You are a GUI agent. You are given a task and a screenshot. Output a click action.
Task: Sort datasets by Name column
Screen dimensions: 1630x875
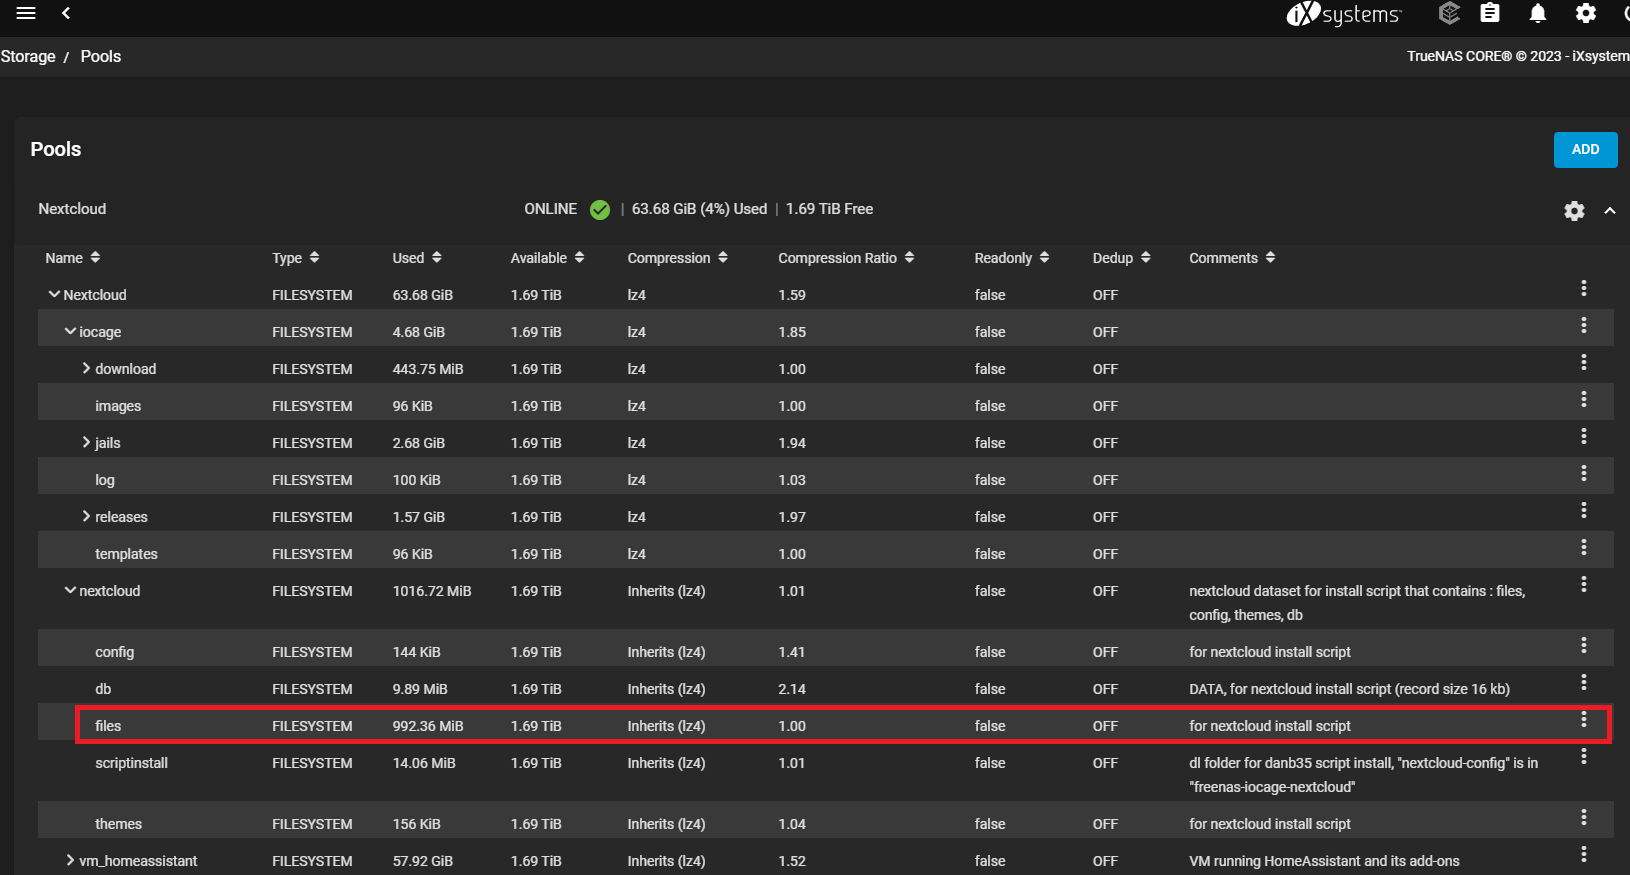tap(72, 258)
